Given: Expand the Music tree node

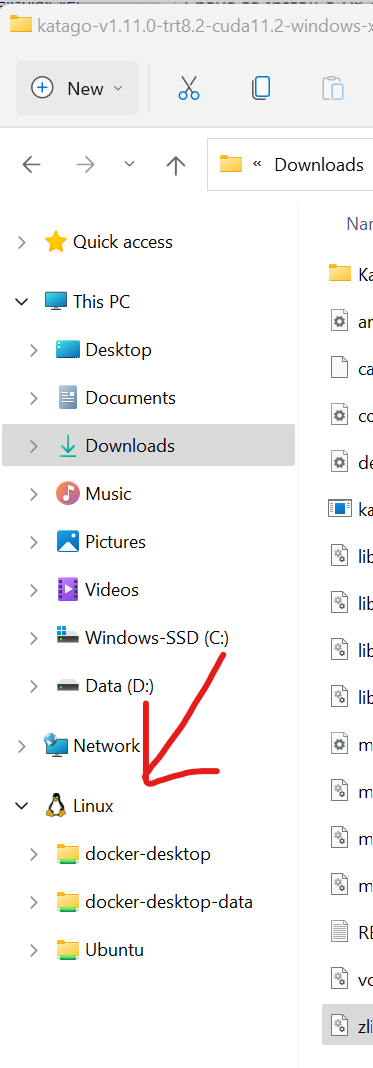Looking at the screenshot, I should [34, 494].
